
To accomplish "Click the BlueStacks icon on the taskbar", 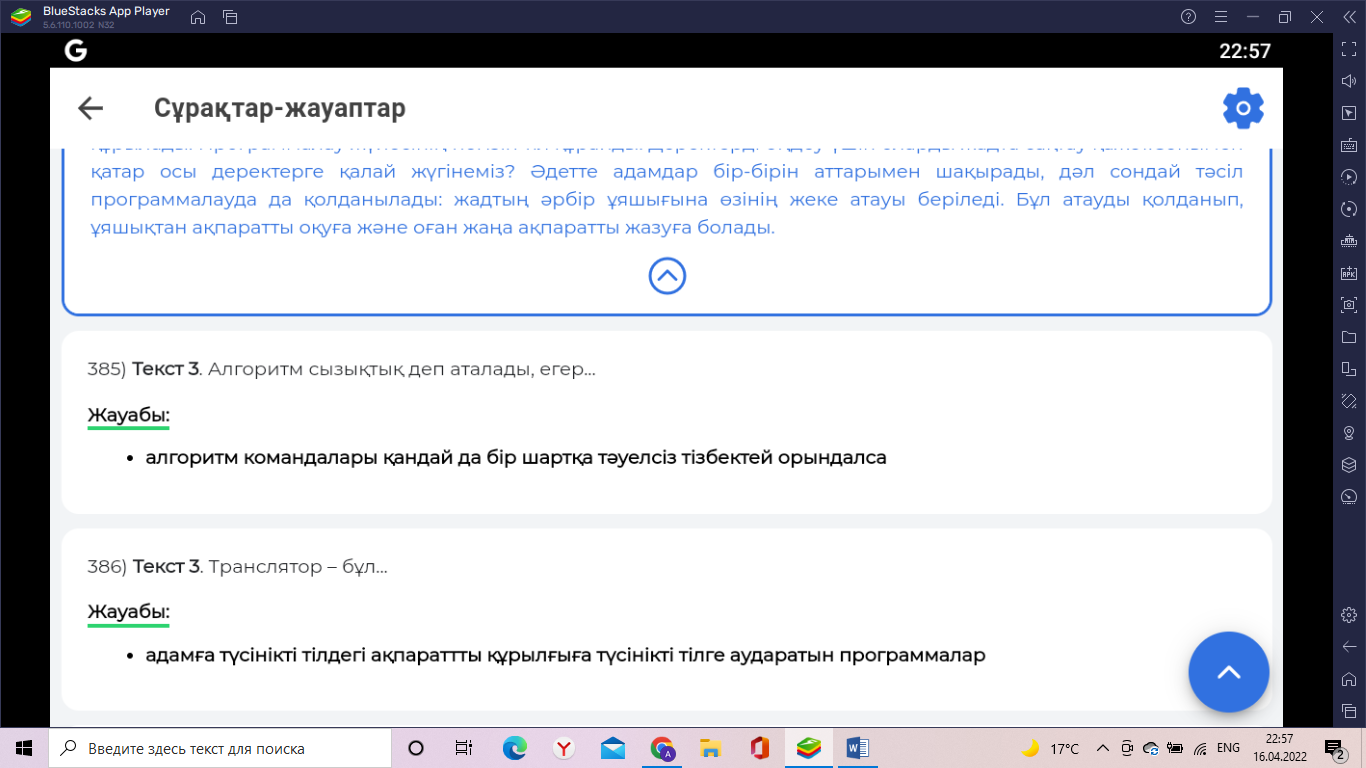I will [x=809, y=748].
